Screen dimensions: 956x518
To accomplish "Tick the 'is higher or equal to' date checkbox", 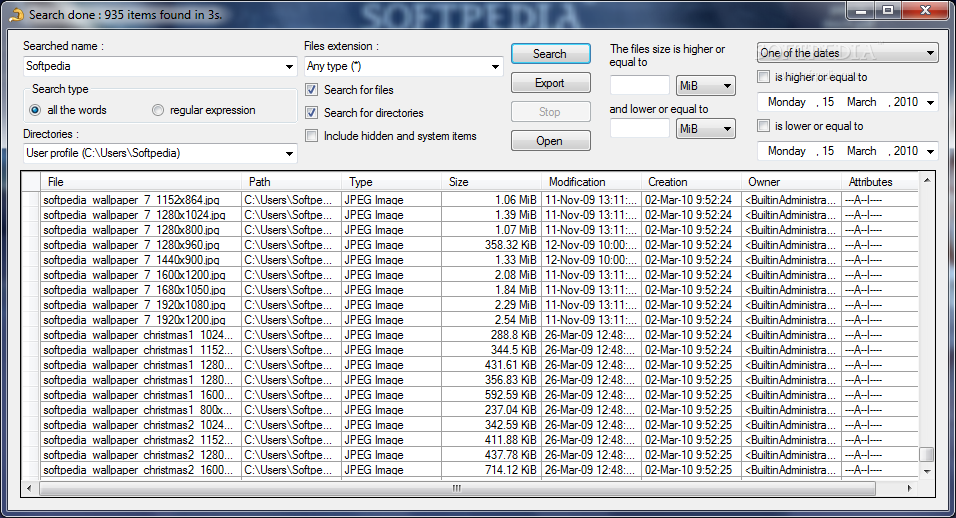I will coord(763,77).
